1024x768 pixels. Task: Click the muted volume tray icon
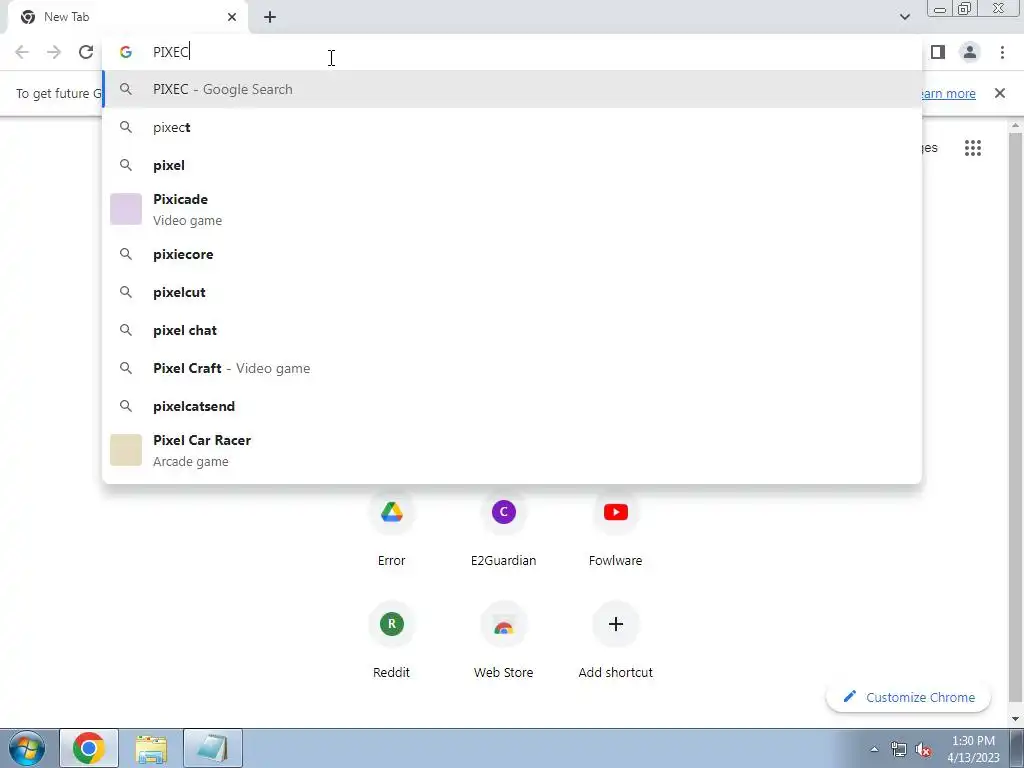pyautogui.click(x=923, y=749)
